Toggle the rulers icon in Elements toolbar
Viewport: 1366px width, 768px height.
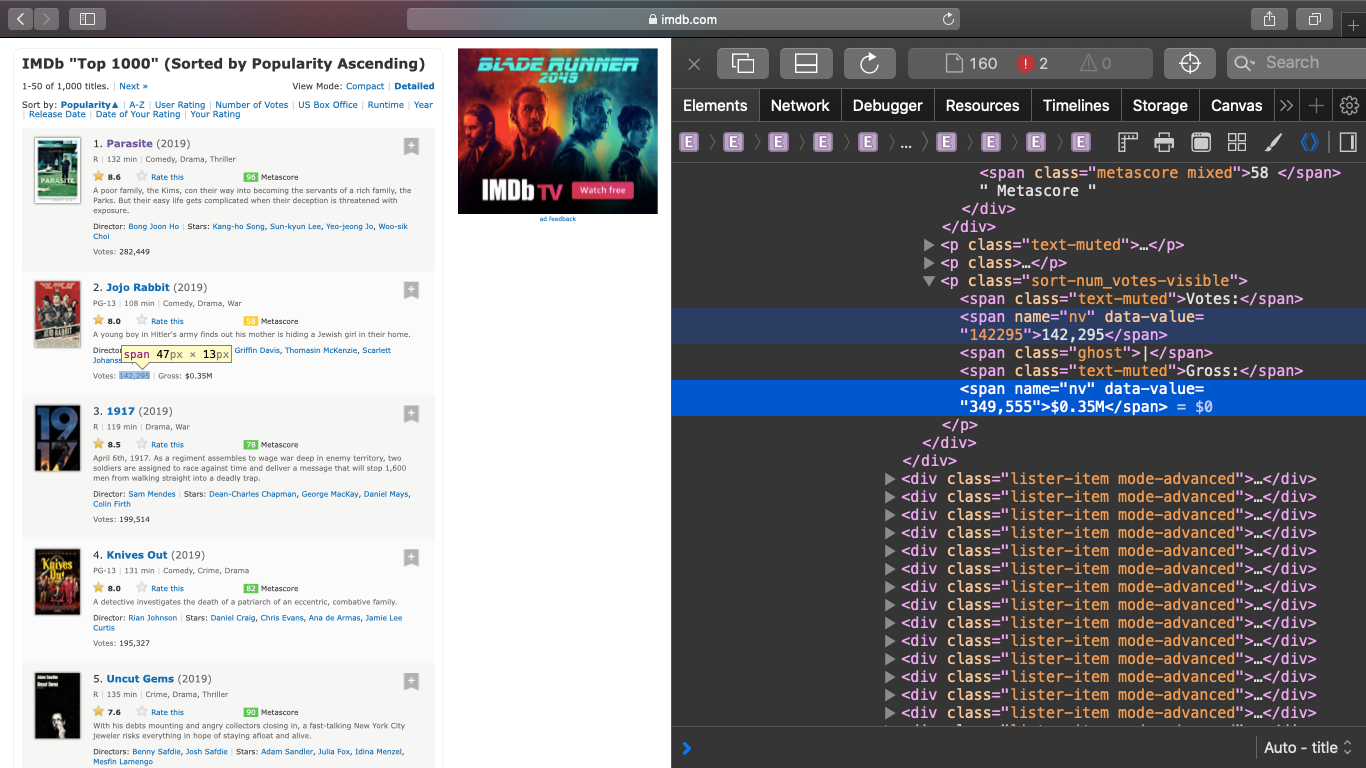(x=1128, y=142)
